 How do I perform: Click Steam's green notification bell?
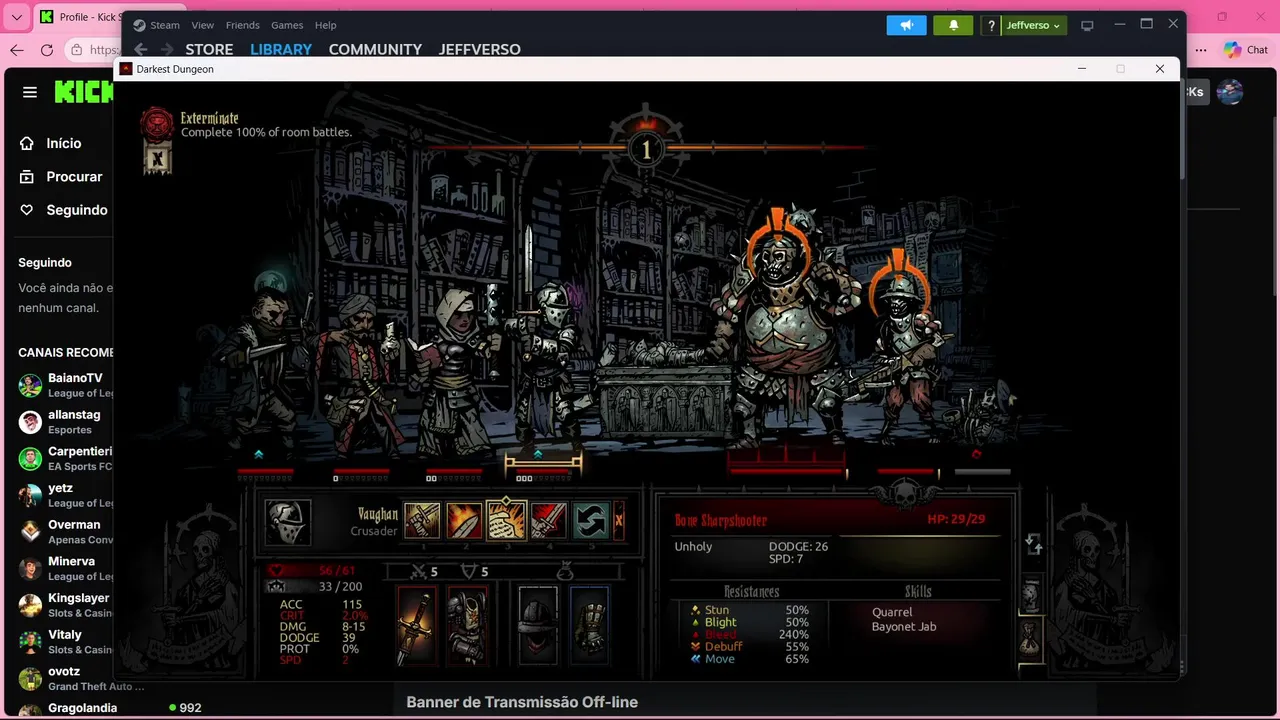coord(953,25)
